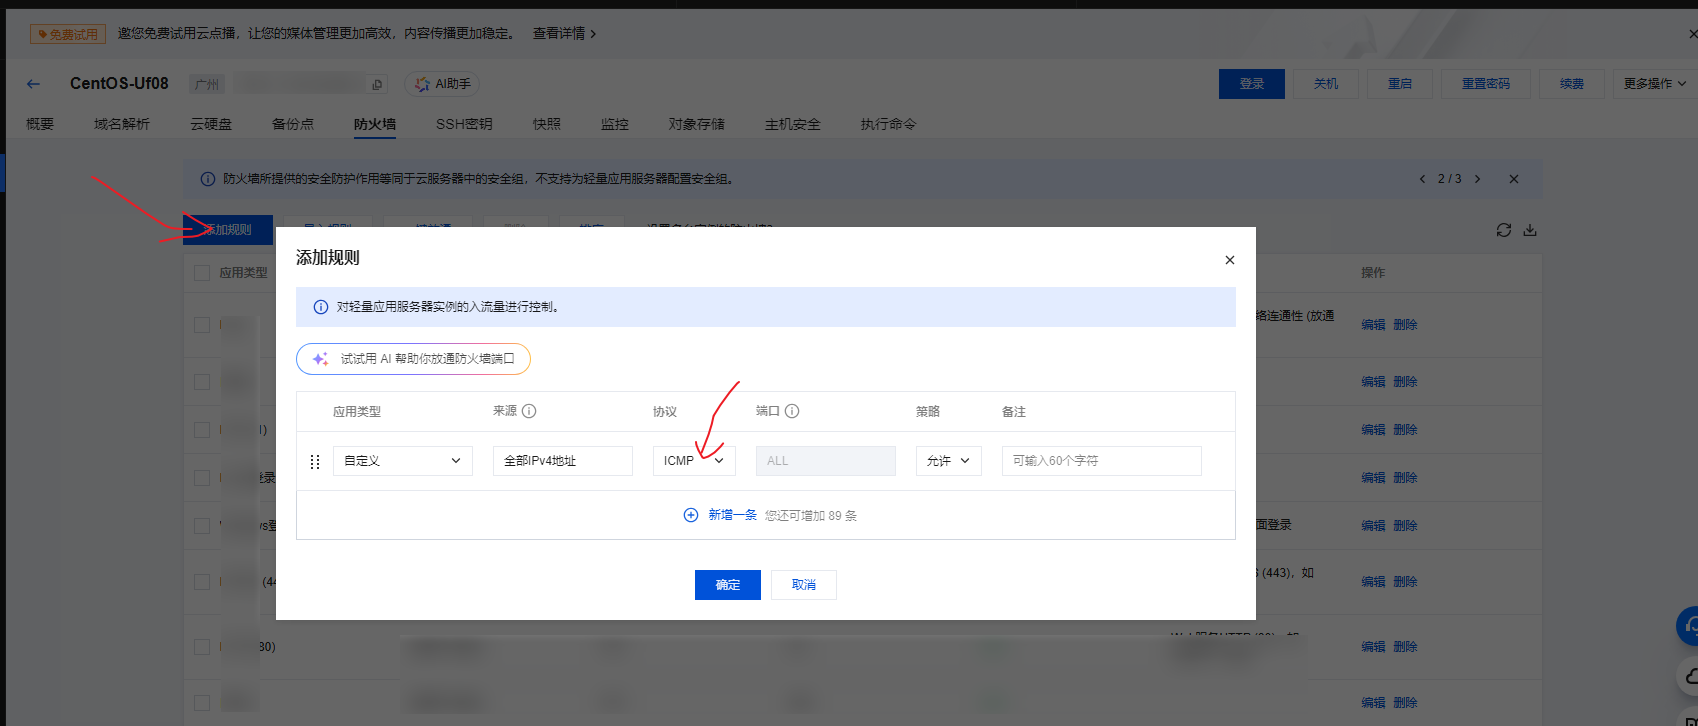Click 试试用 AI 帮助你放通防火墙端口 button

pos(413,359)
